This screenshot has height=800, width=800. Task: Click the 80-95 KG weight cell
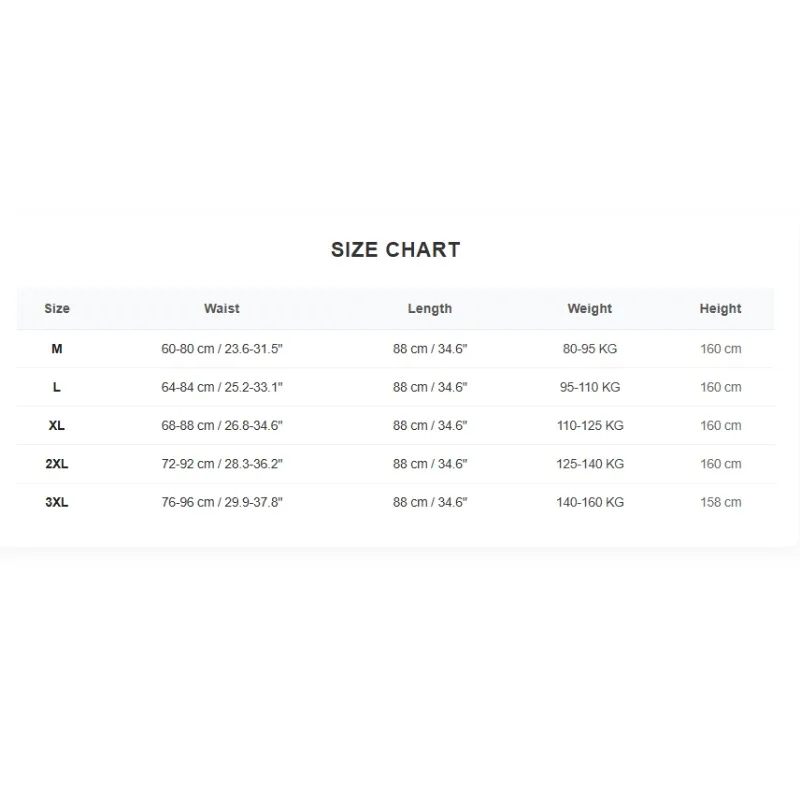(590, 349)
